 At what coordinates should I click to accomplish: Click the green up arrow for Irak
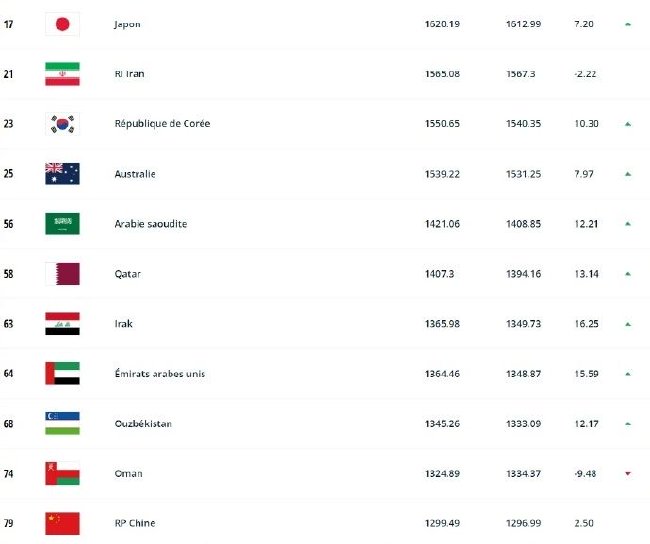[628, 324]
